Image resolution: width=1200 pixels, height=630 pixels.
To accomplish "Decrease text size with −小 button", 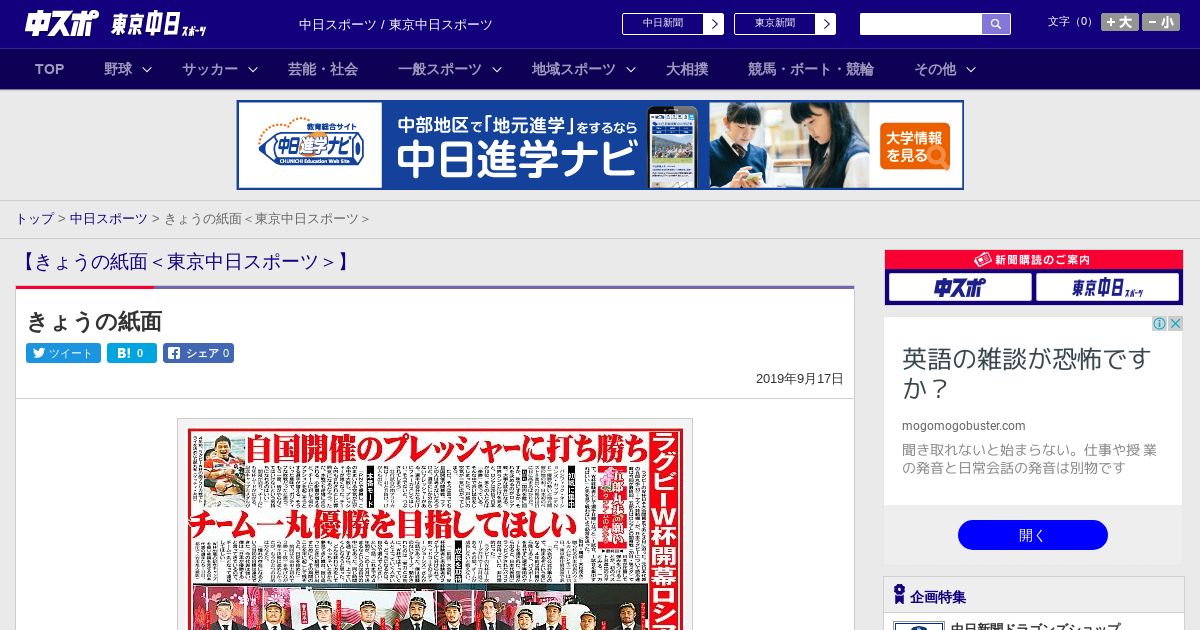I will (1161, 22).
